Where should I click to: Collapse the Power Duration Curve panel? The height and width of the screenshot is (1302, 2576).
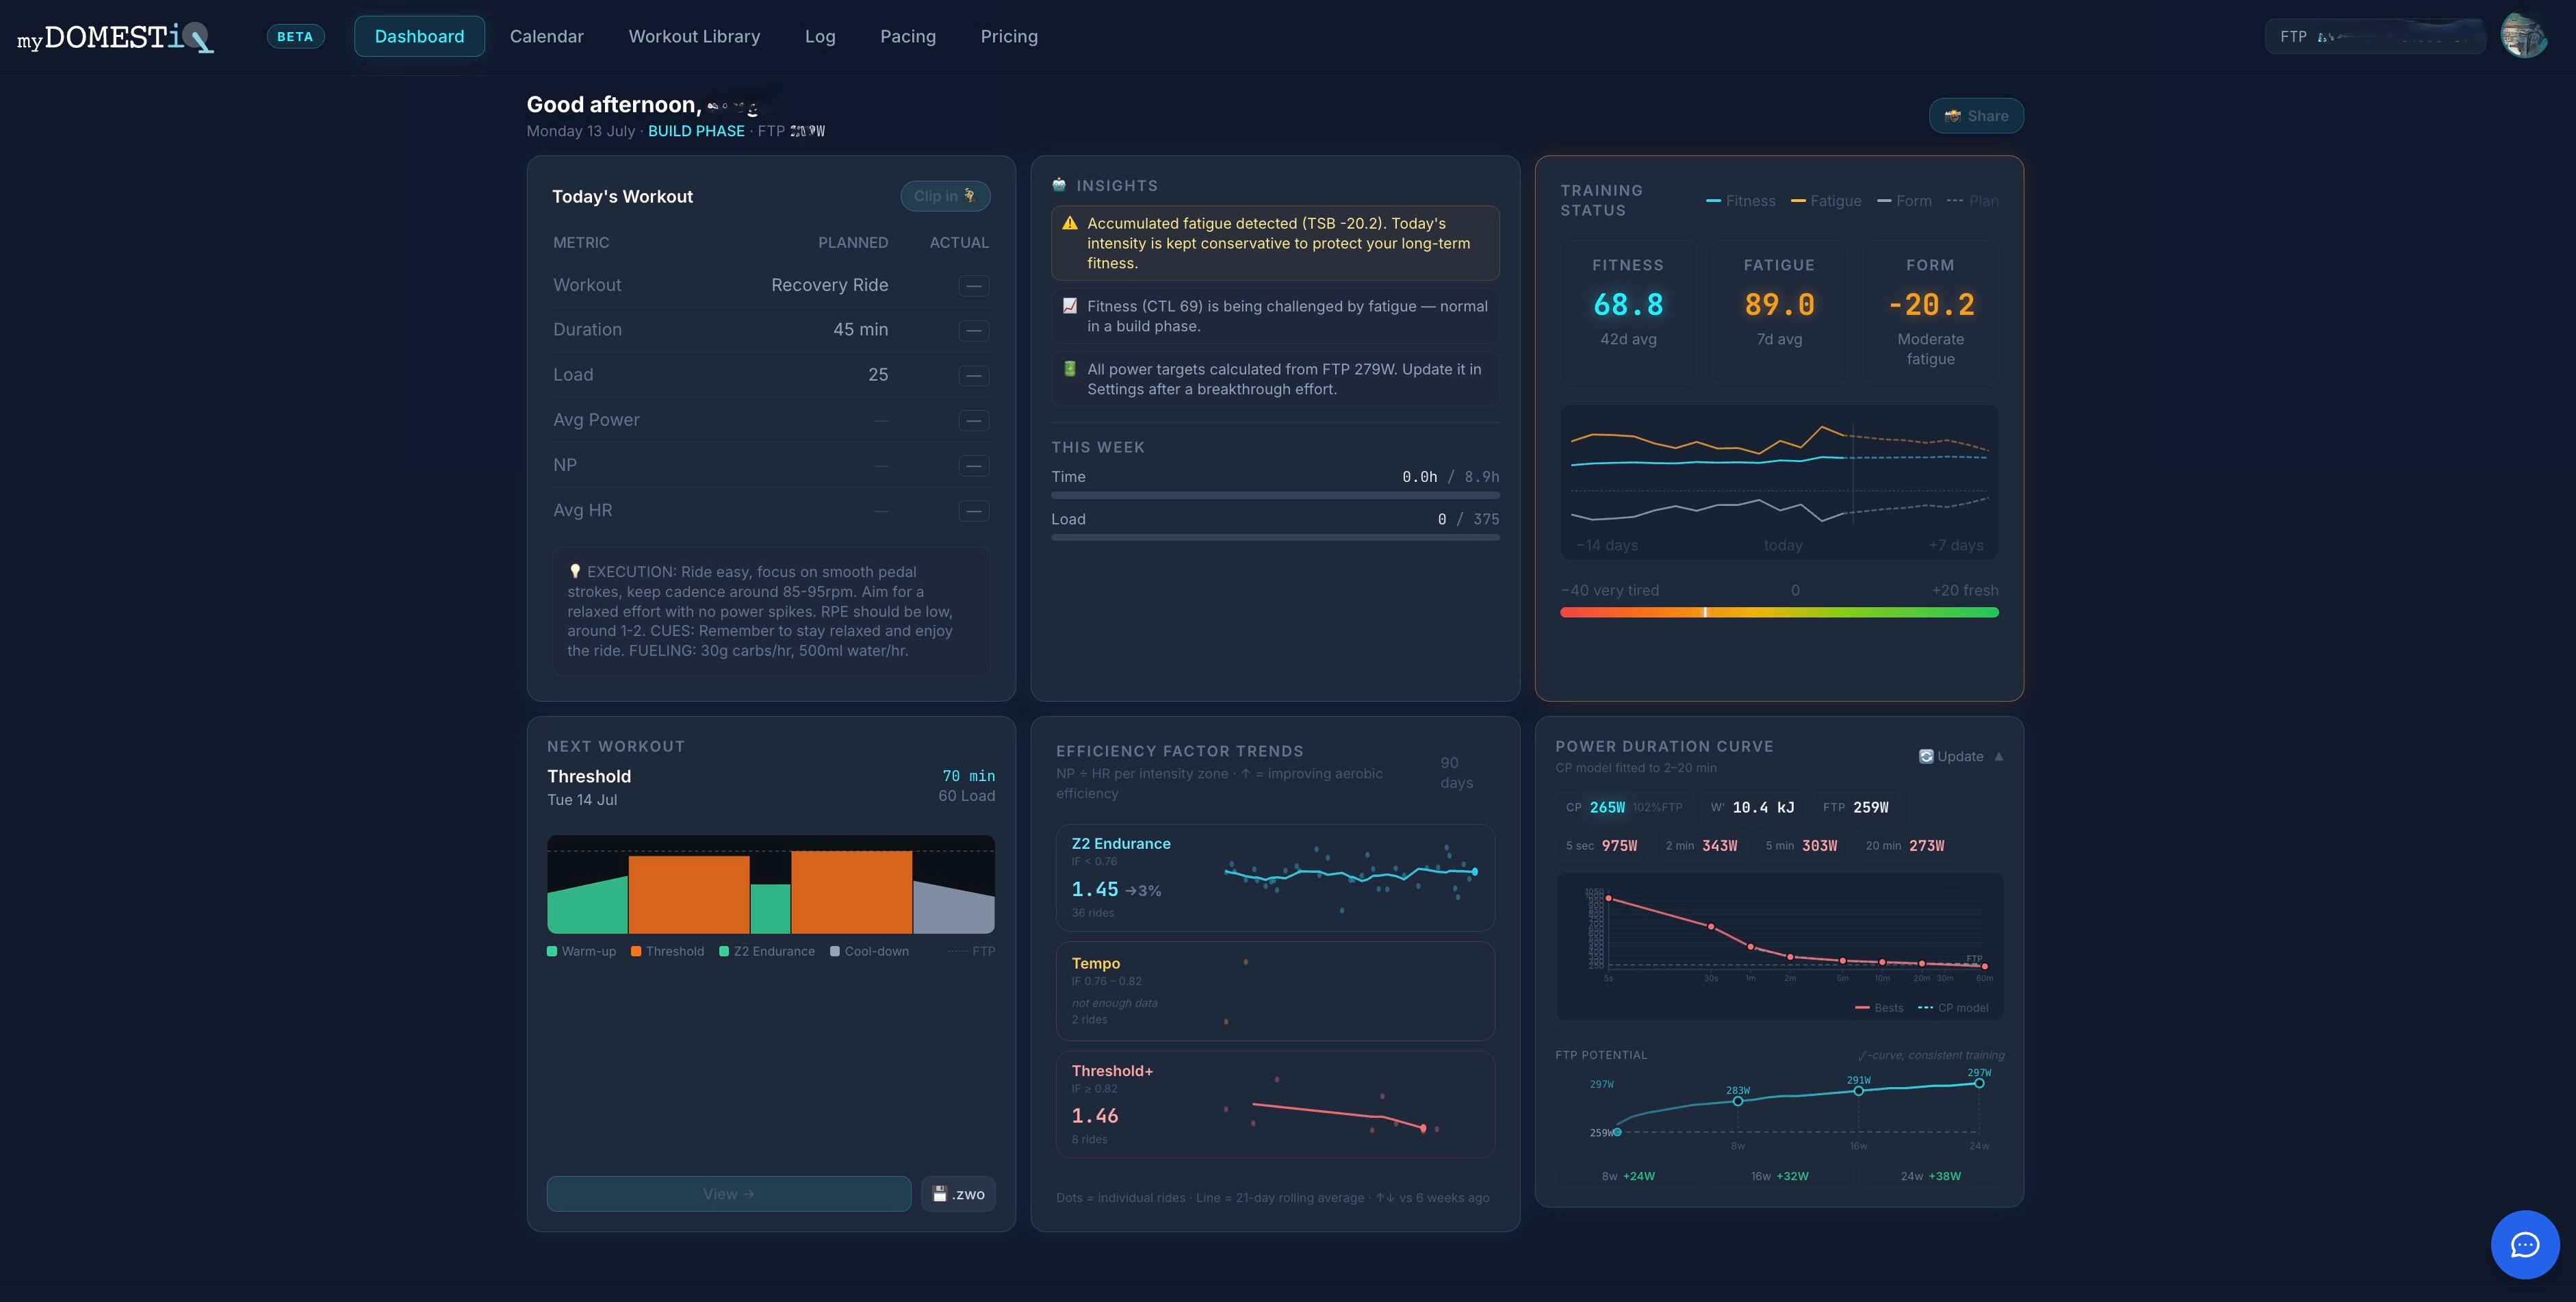[x=1998, y=756]
